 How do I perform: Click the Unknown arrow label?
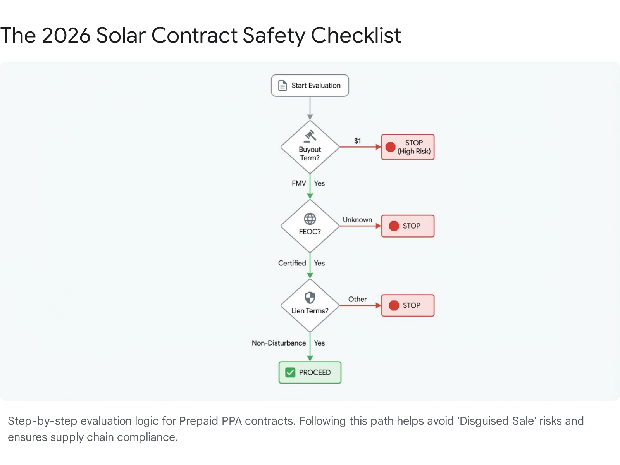click(357, 219)
